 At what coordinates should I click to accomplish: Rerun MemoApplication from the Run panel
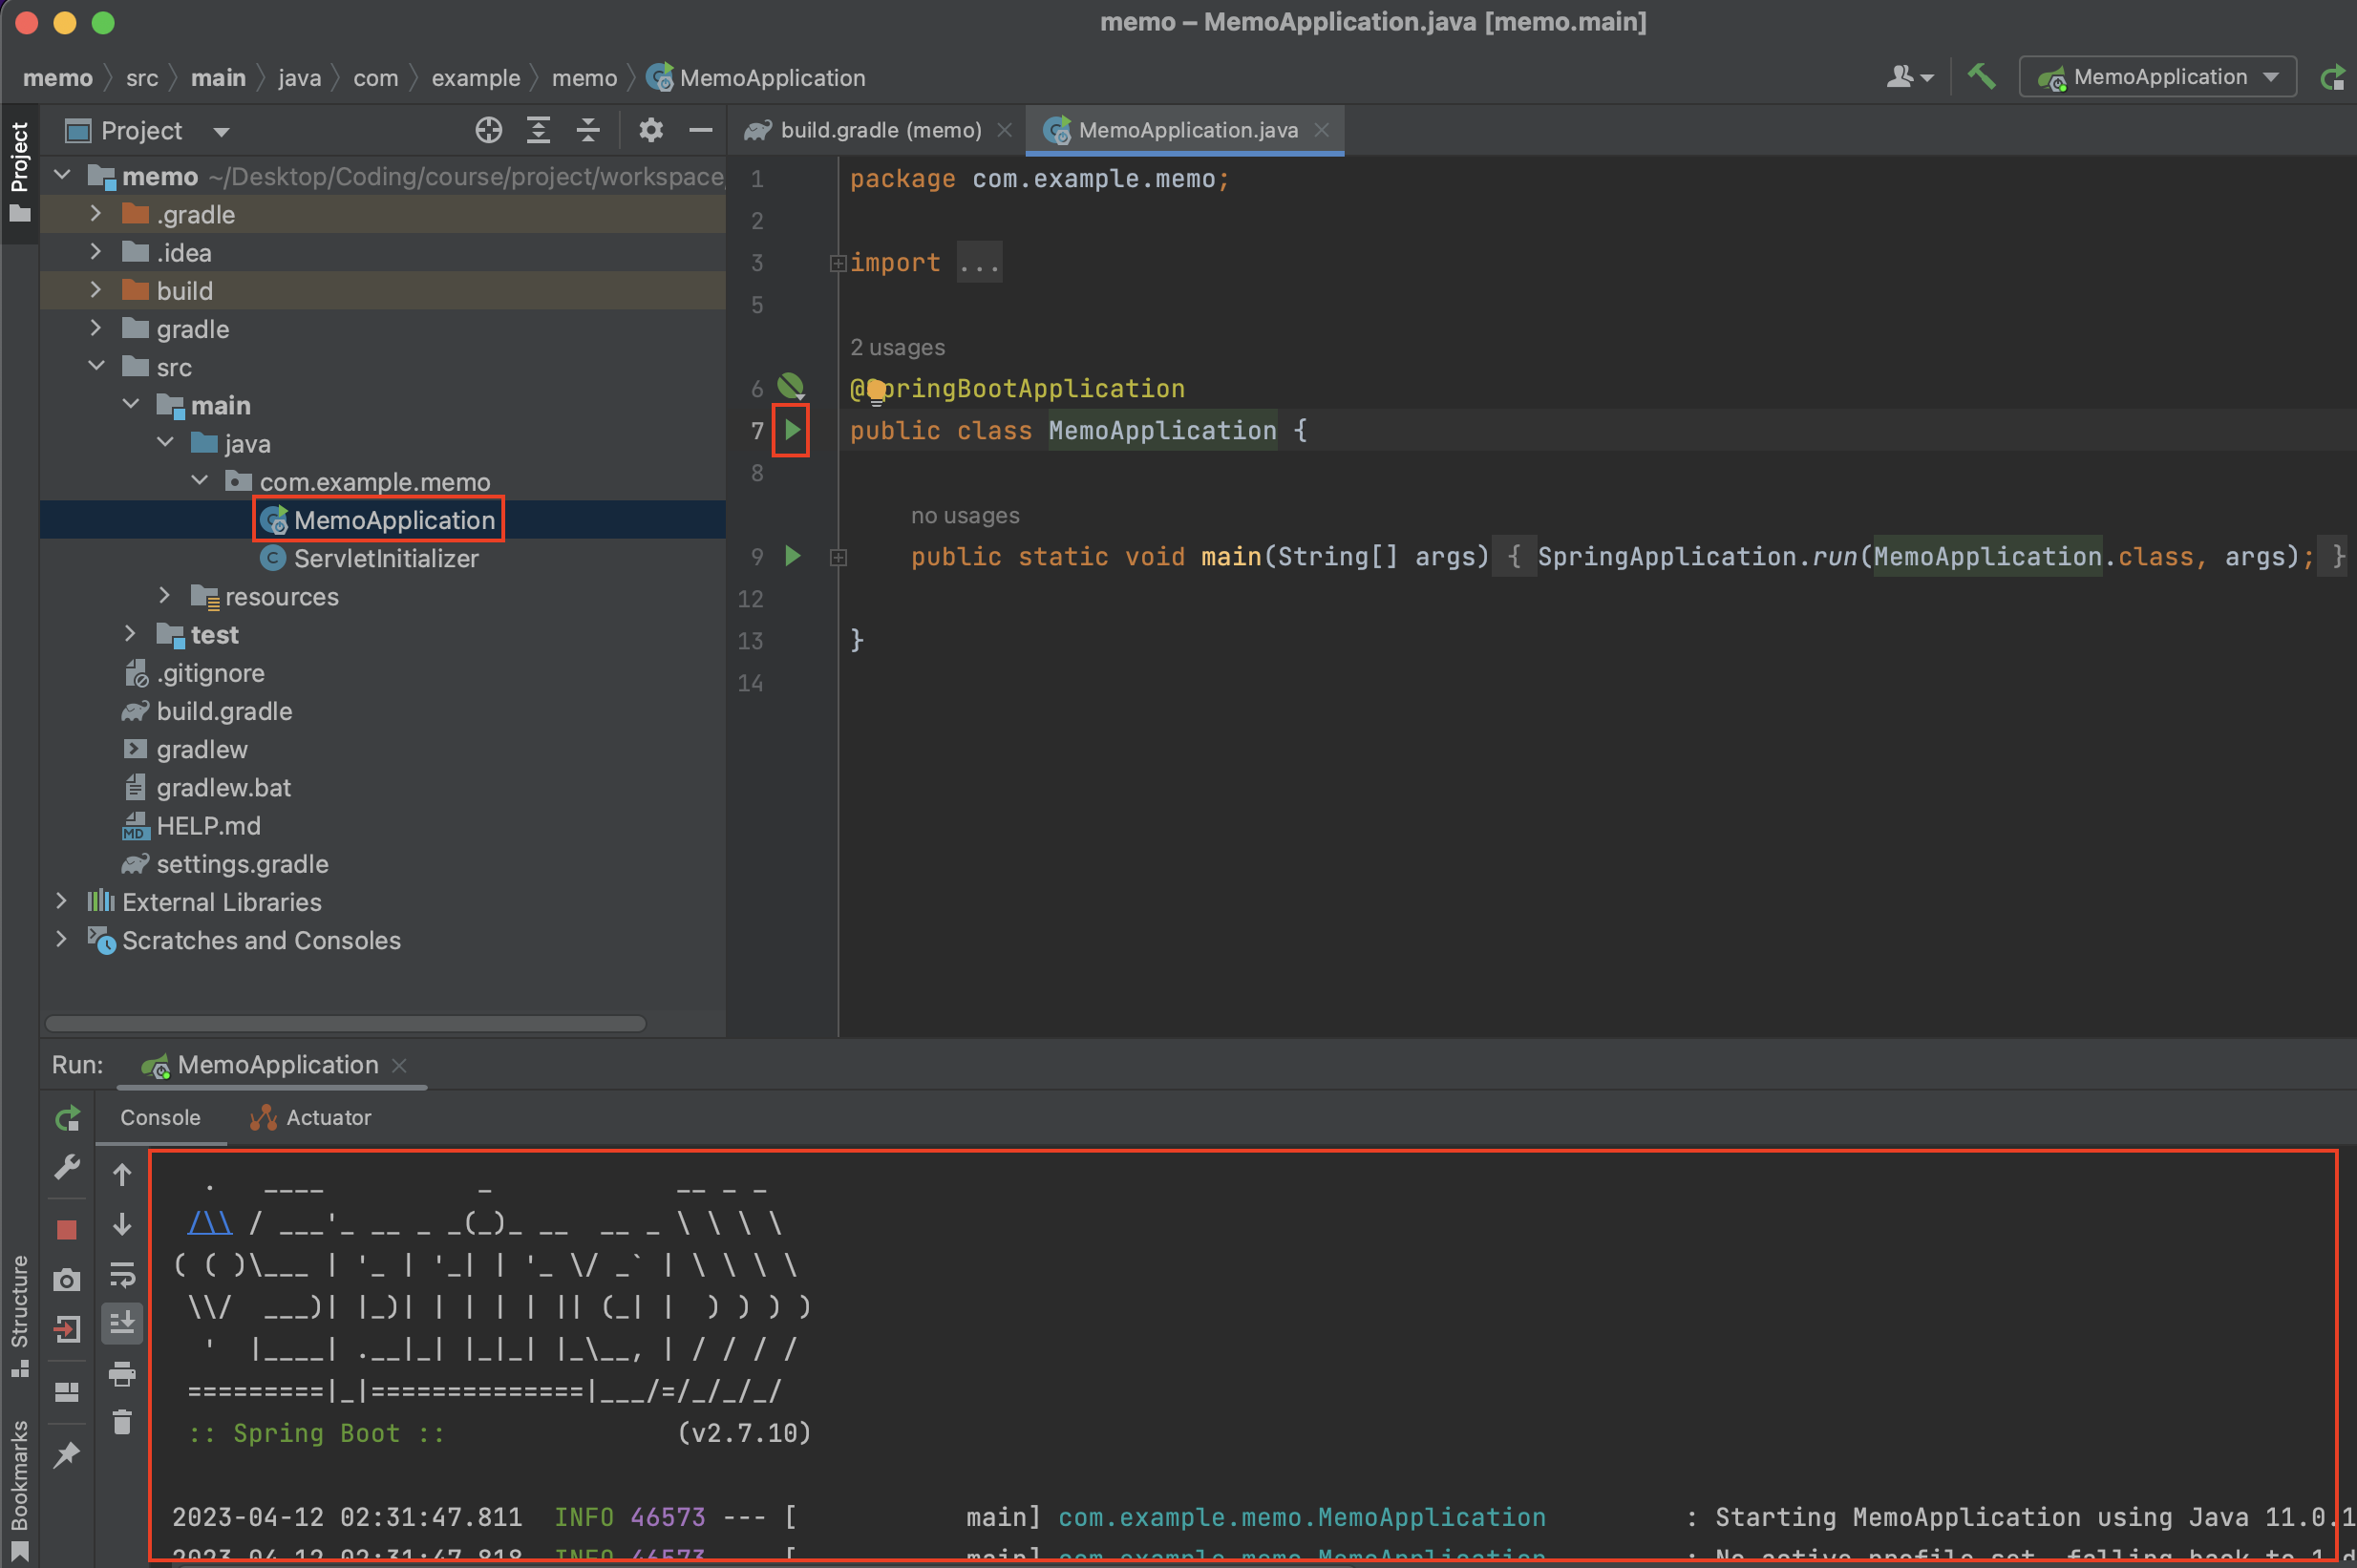click(67, 1118)
